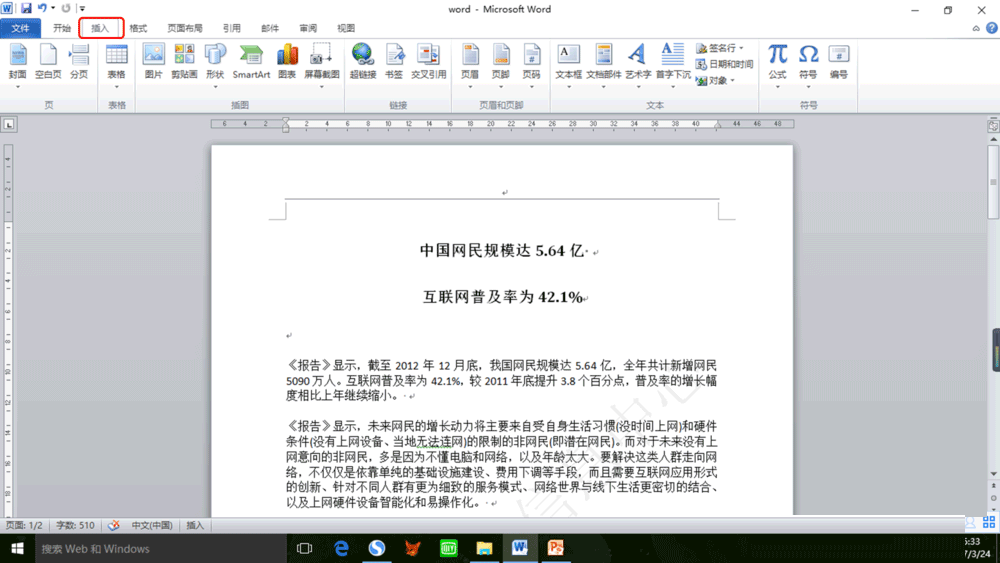Insert numbering (编号)
The image size is (1000, 563).
tap(839, 62)
